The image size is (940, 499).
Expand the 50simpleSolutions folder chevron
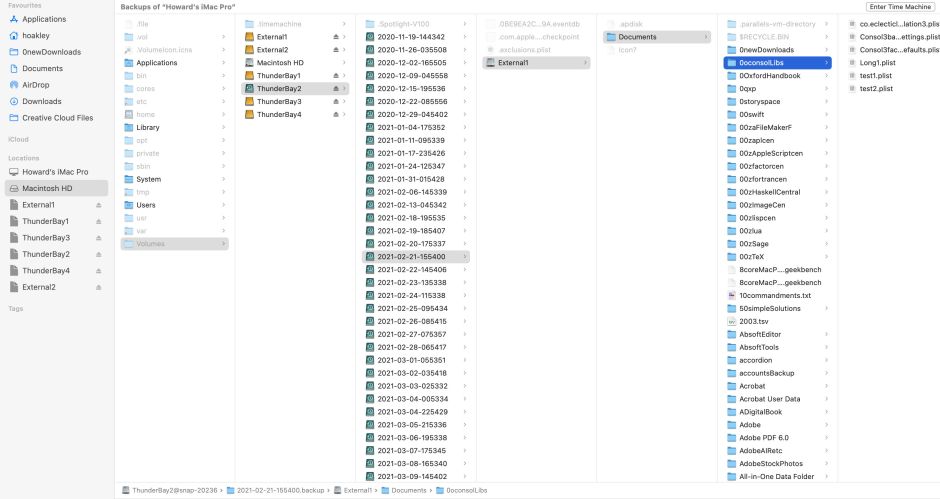coord(827,308)
